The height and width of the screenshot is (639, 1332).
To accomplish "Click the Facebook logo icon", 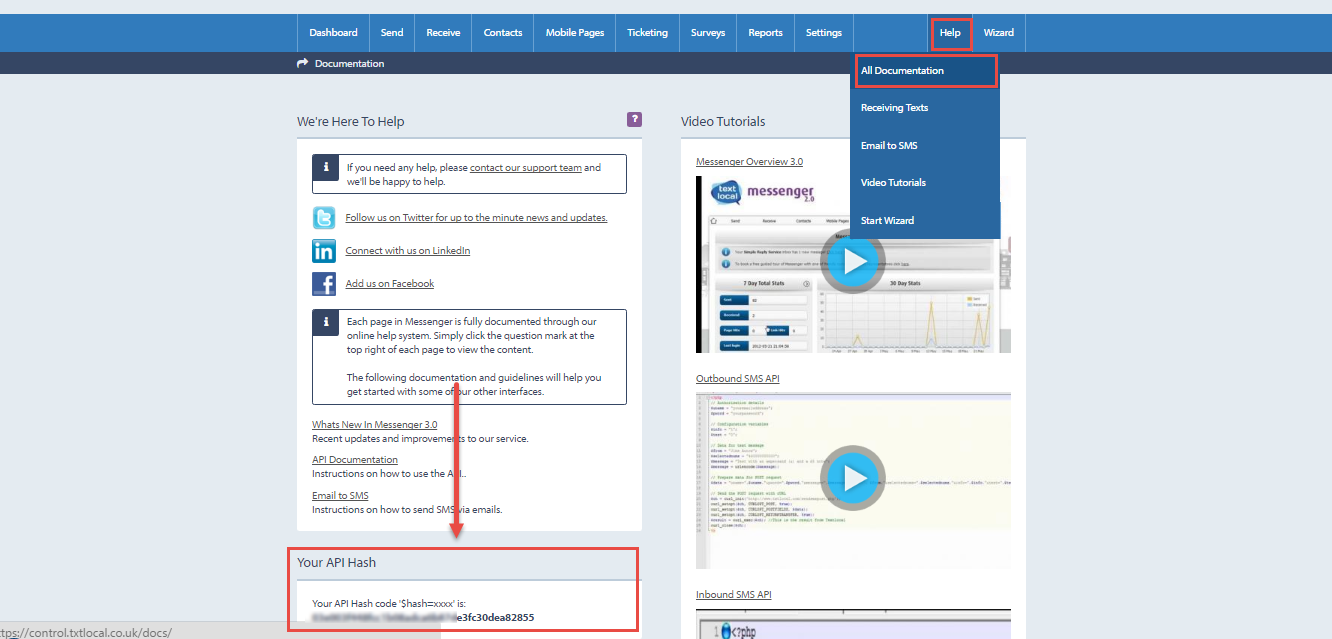I will [324, 284].
